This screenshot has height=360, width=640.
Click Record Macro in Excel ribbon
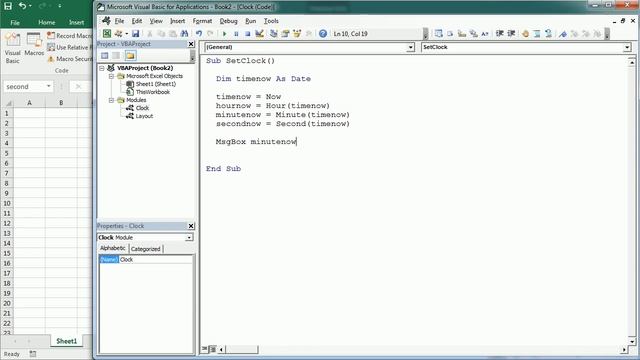(x=70, y=36)
